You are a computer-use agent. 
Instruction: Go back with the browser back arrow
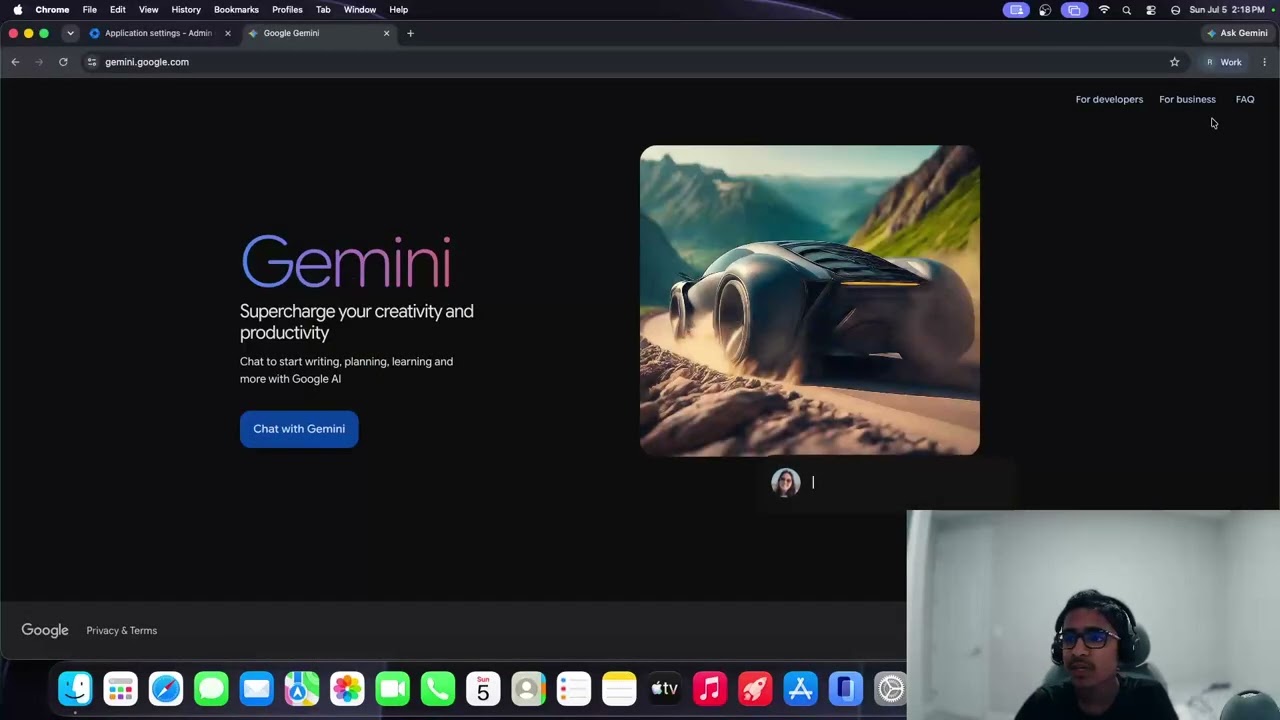click(x=15, y=62)
